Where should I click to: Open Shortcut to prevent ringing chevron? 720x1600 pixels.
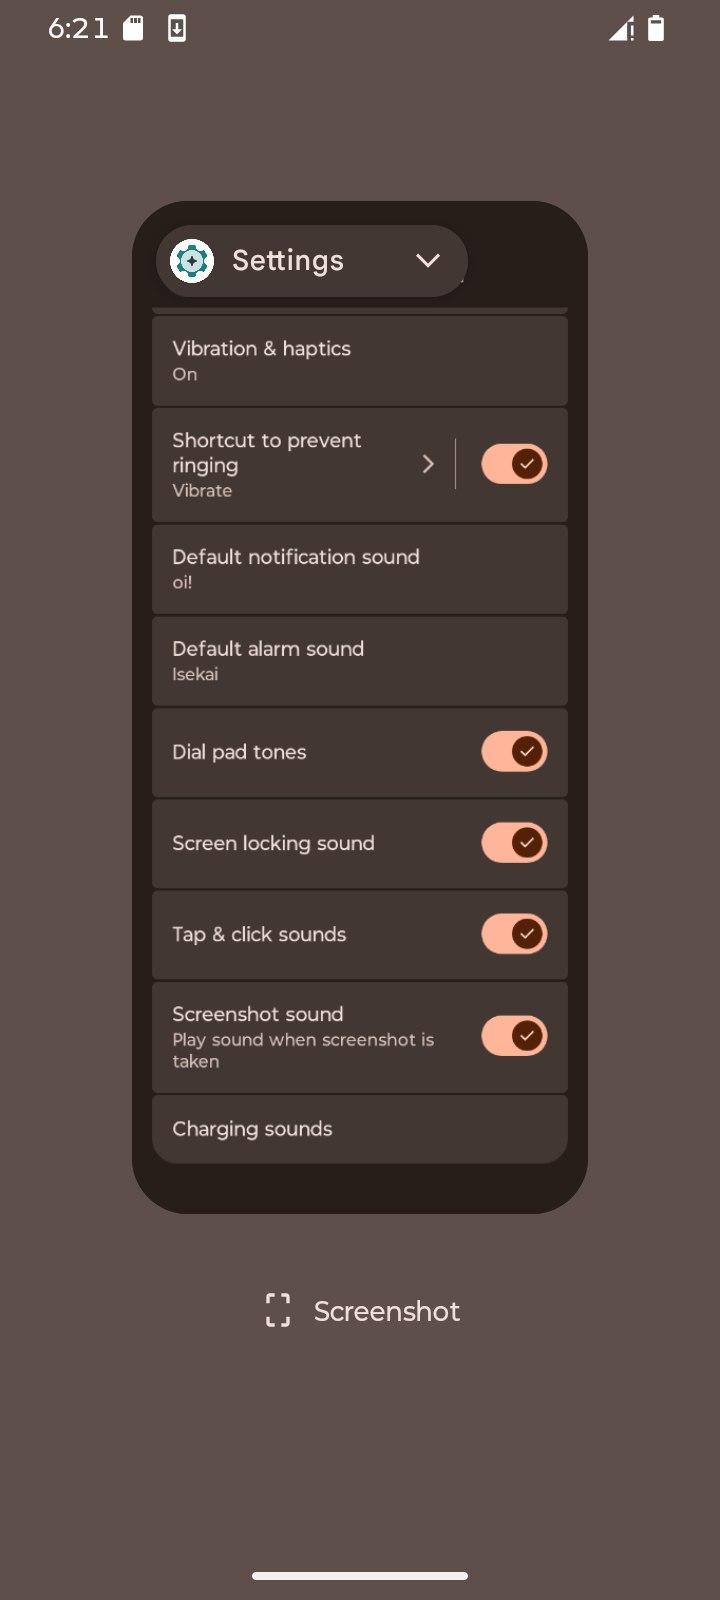point(428,464)
